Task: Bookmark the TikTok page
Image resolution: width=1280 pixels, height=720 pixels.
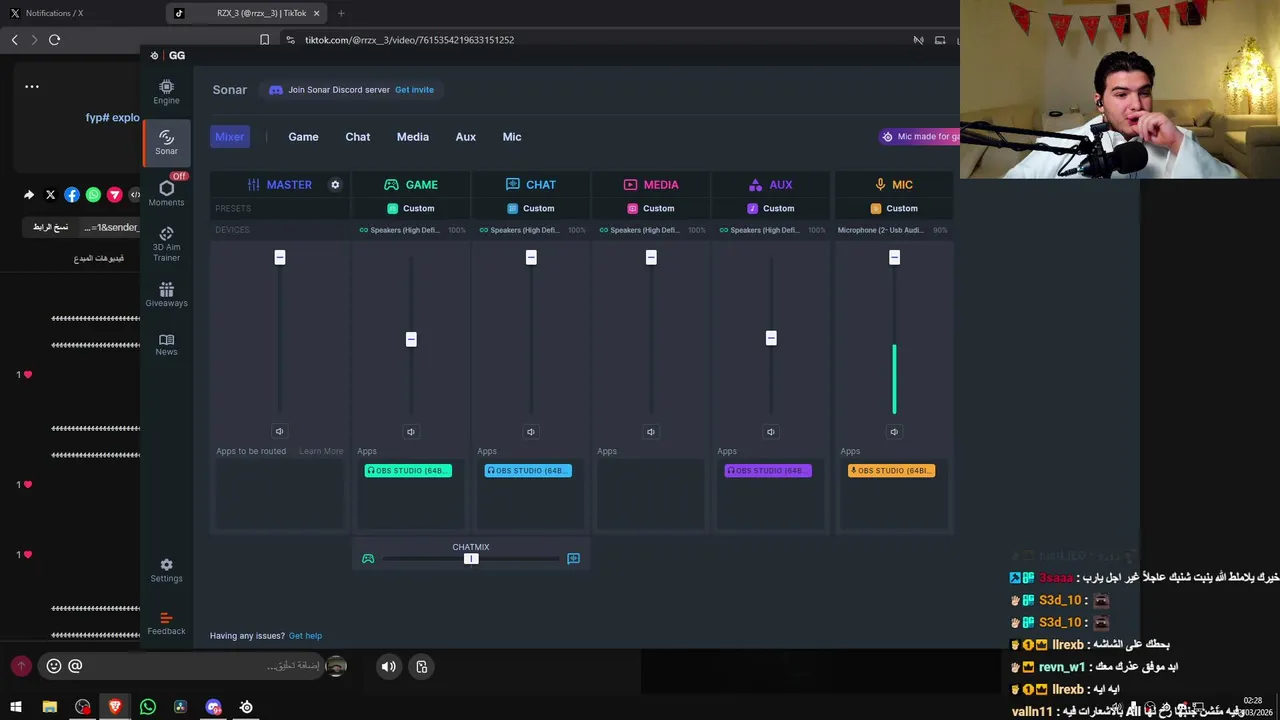Action: 264,40
